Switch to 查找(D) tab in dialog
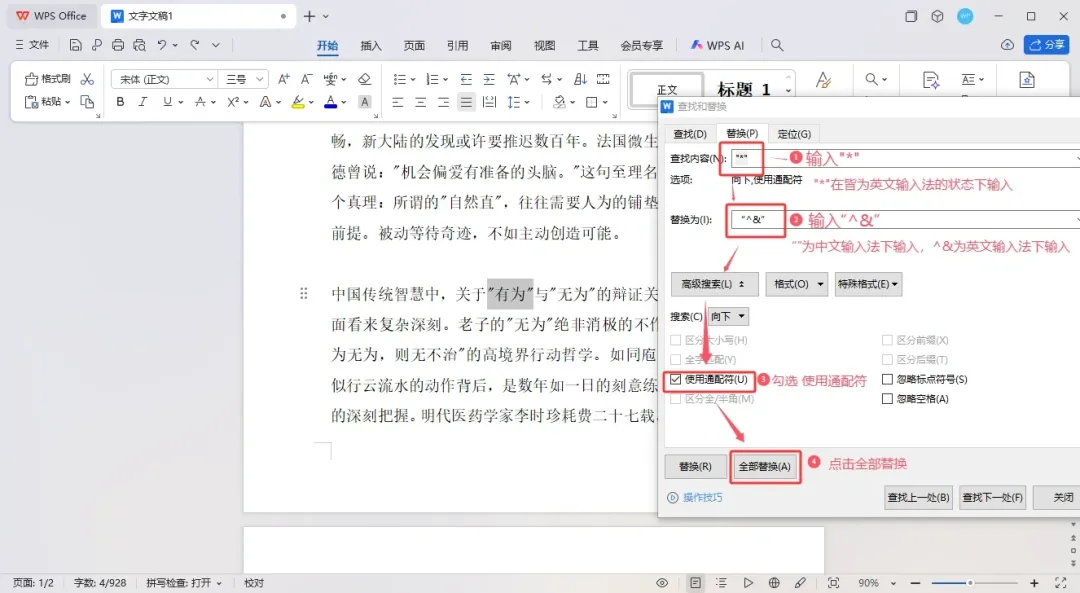The width and height of the screenshot is (1080, 593). (x=689, y=134)
